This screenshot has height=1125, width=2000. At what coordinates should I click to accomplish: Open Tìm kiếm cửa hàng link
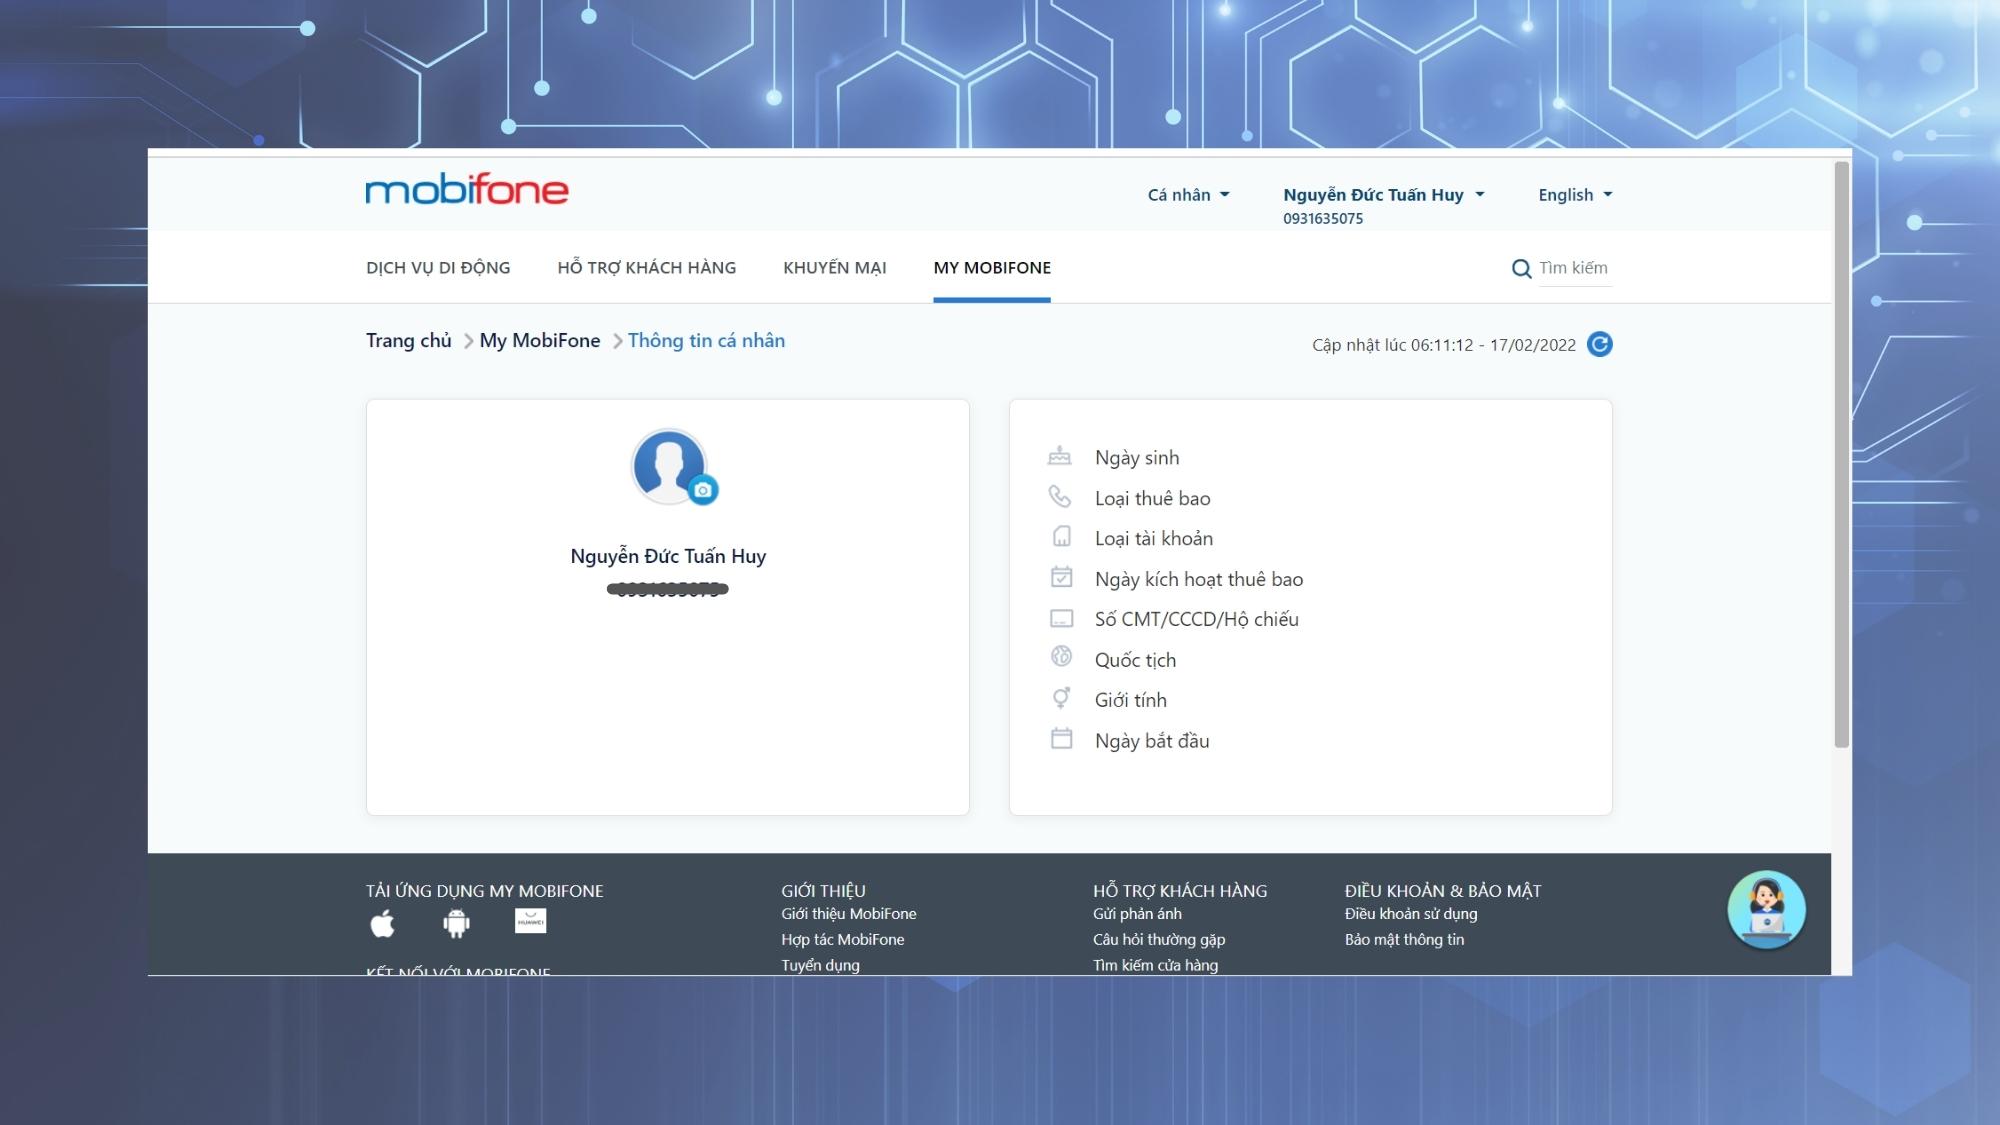click(1155, 965)
